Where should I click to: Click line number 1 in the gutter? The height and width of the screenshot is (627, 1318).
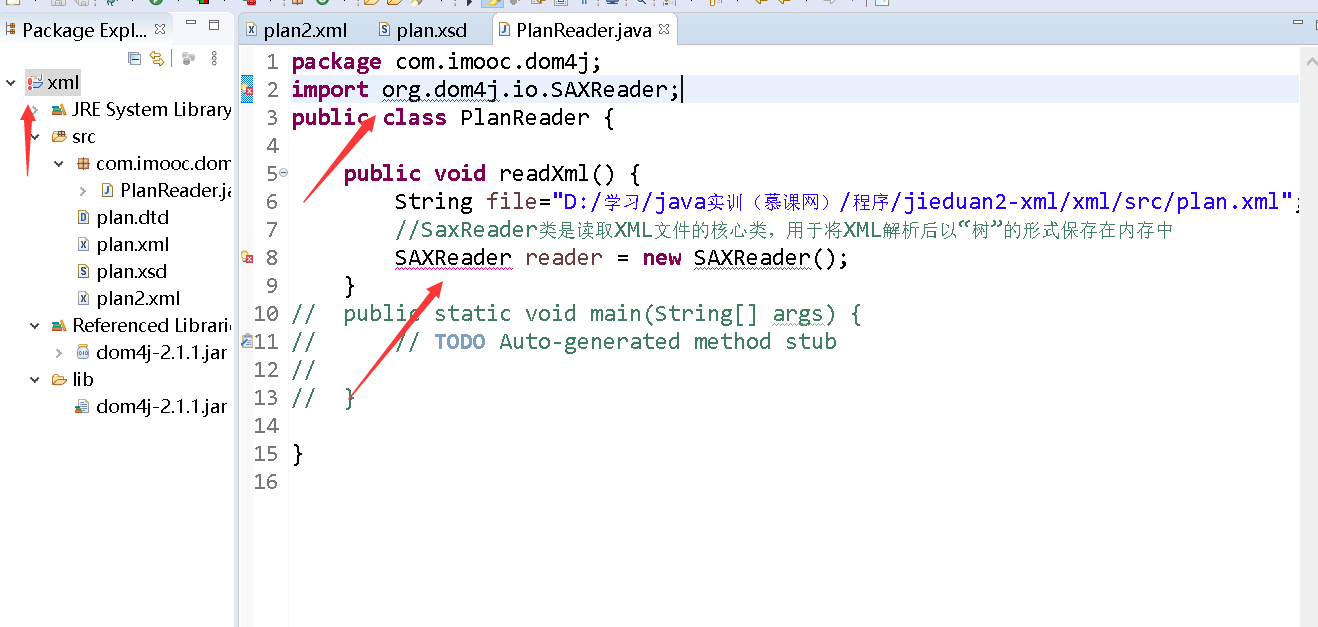click(x=271, y=62)
